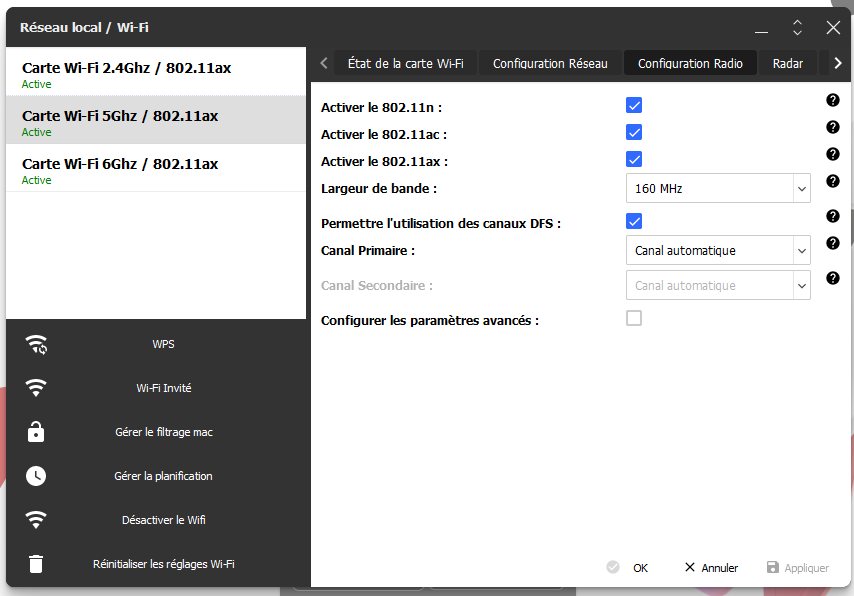Viewport: 854px width, 596px height.
Task: Open Wi-Fi Invité guest network settings
Action: tap(163, 388)
